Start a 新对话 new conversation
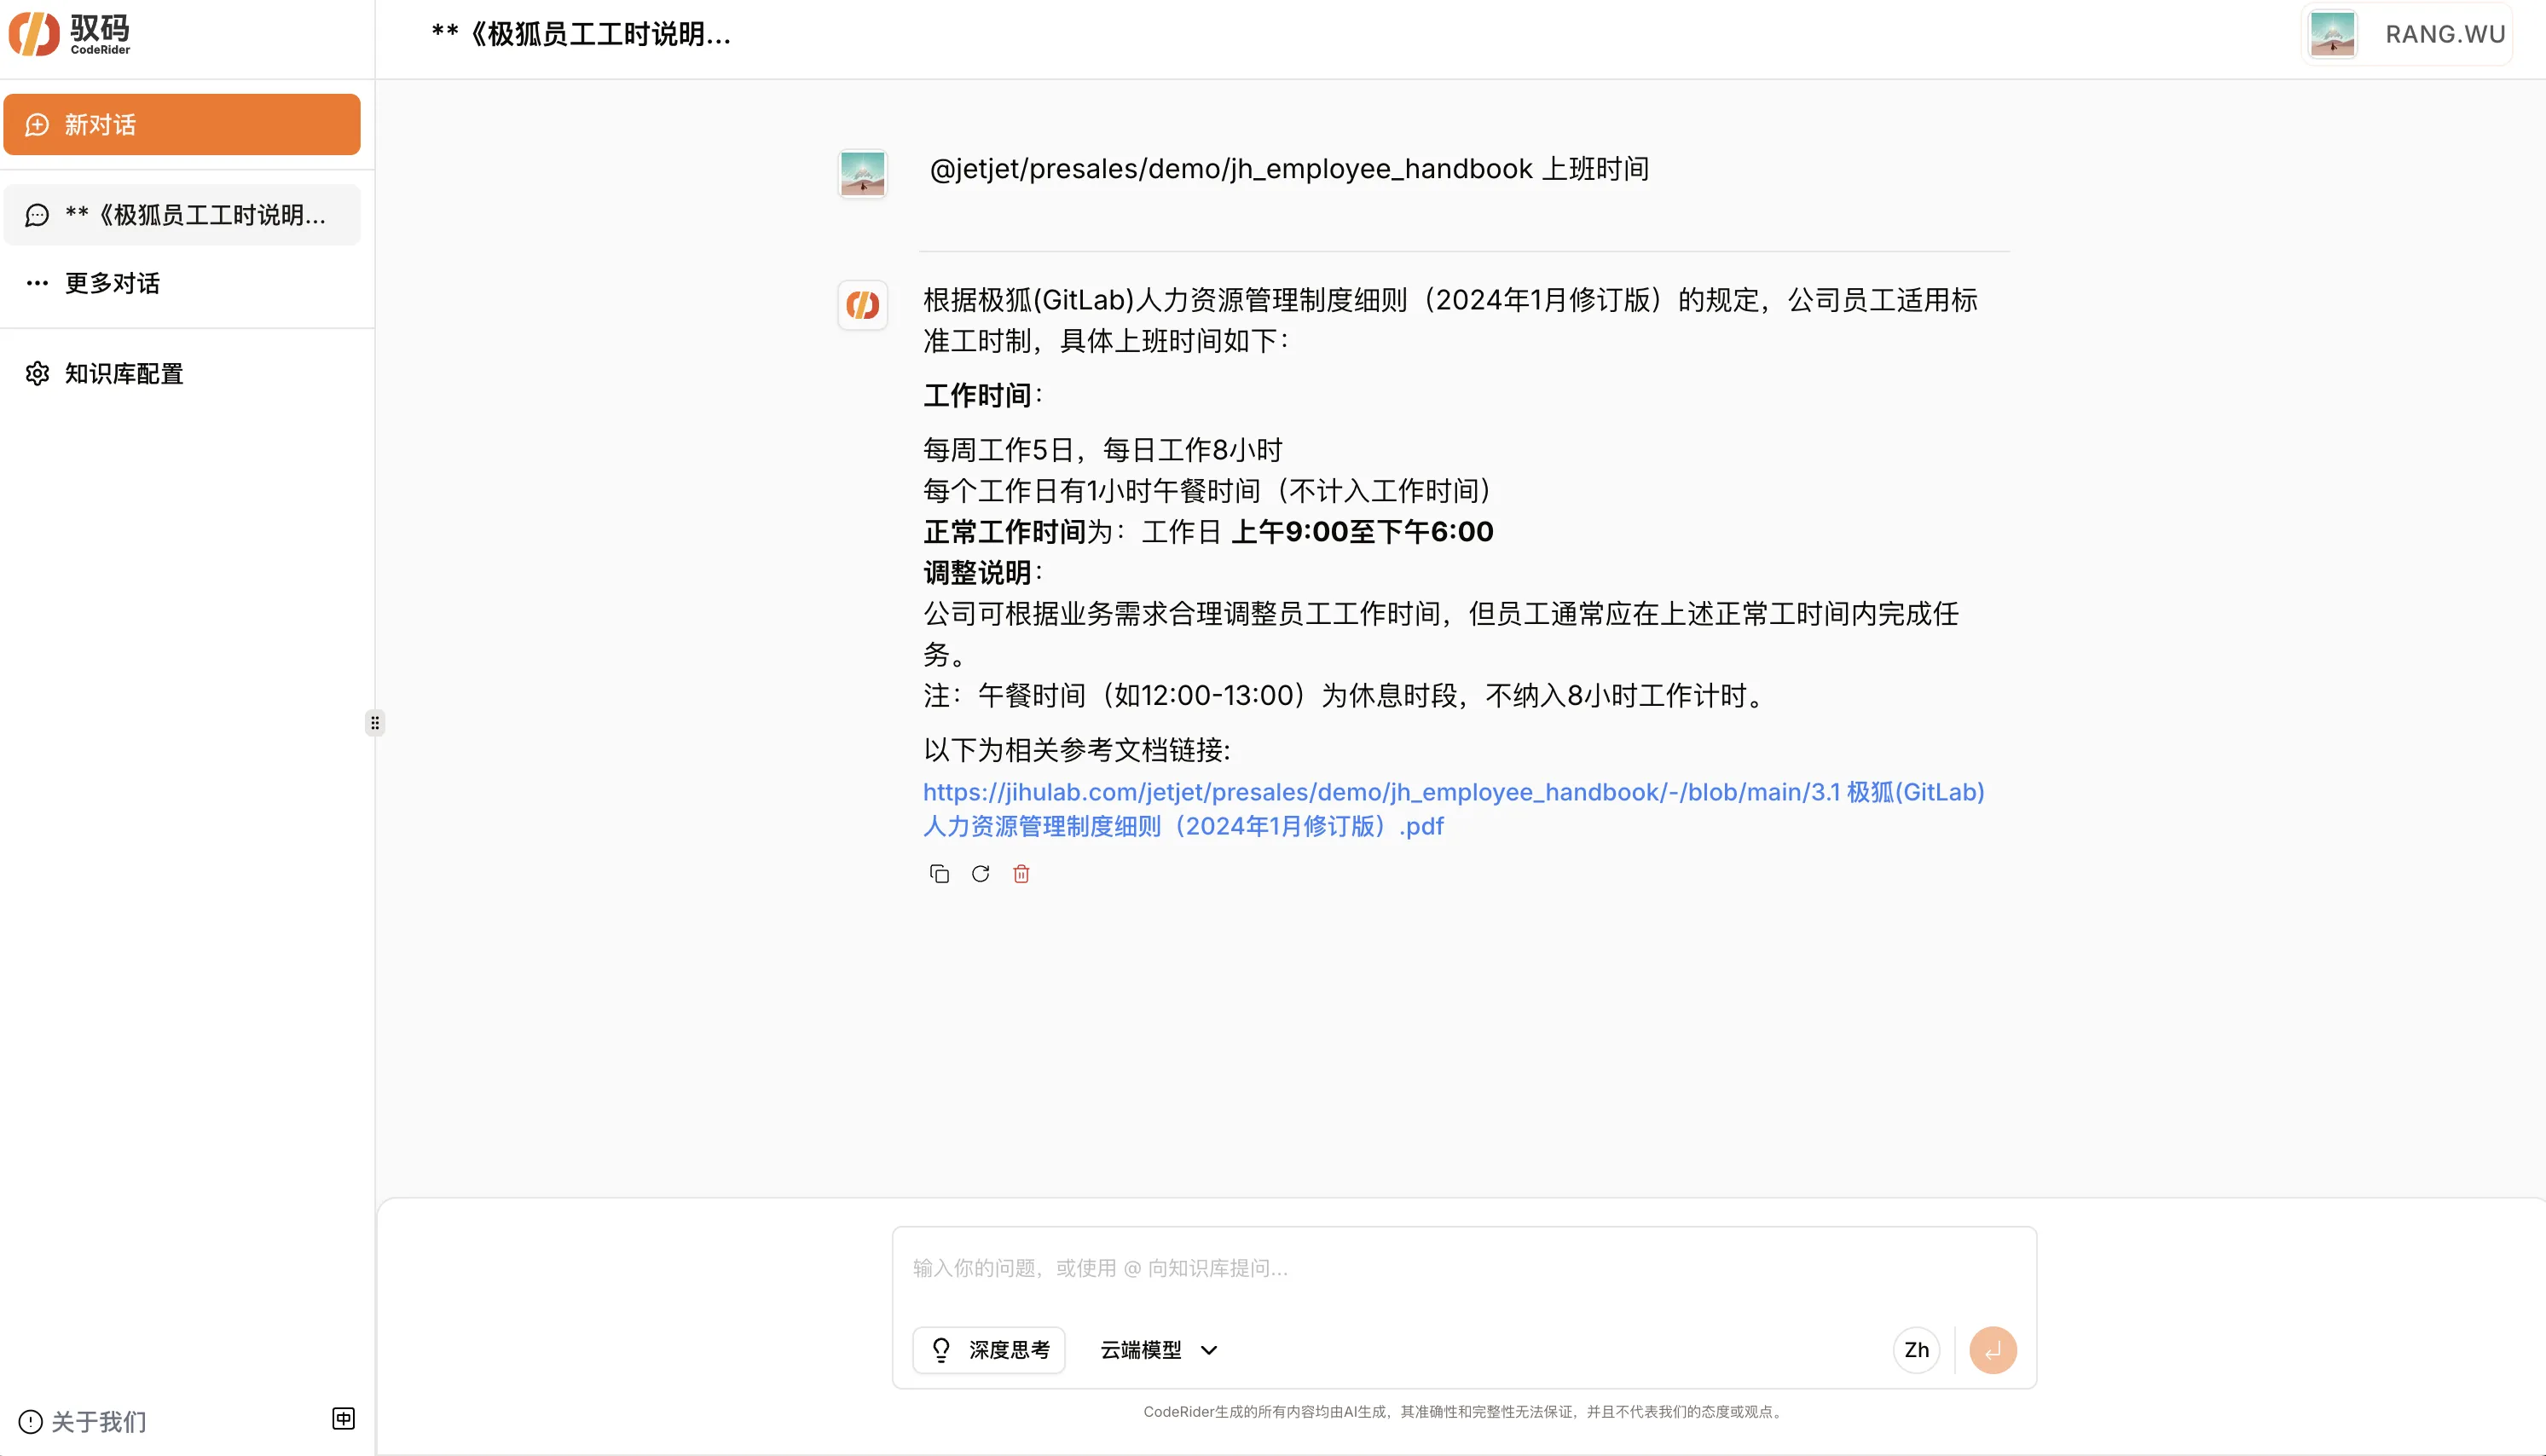This screenshot has height=1456, width=2546. coord(182,125)
